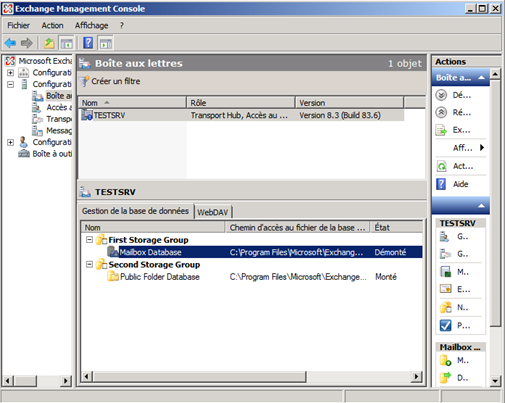Image resolution: width=505 pixels, height=403 pixels.
Task: Click the Nom column header in database list
Action: tap(153, 228)
